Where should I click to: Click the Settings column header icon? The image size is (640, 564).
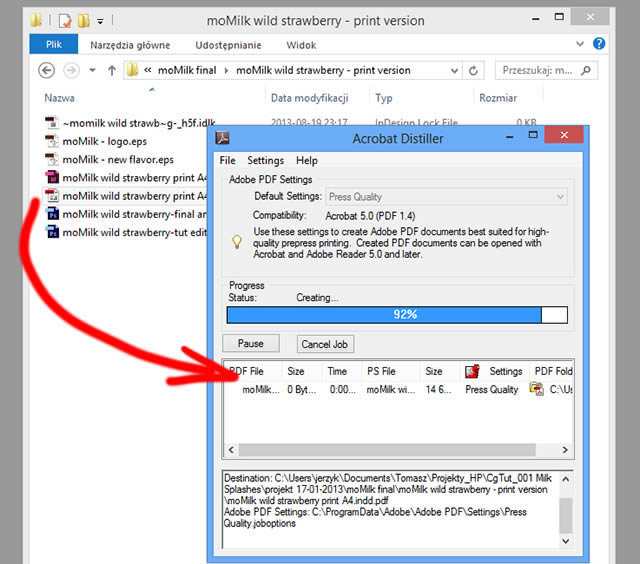(472, 371)
